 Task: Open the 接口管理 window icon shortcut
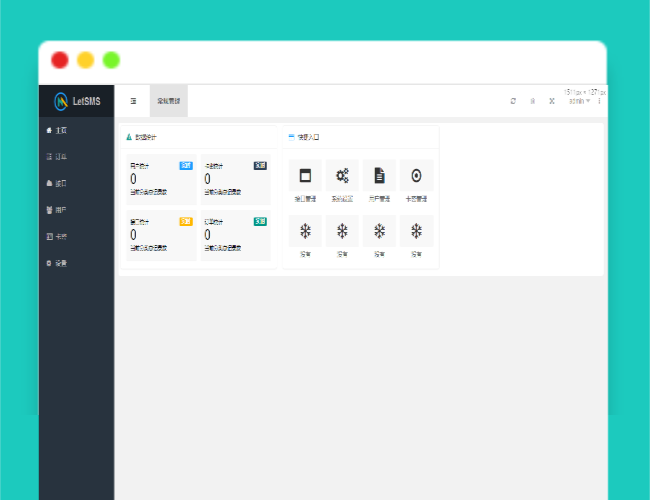pos(305,176)
